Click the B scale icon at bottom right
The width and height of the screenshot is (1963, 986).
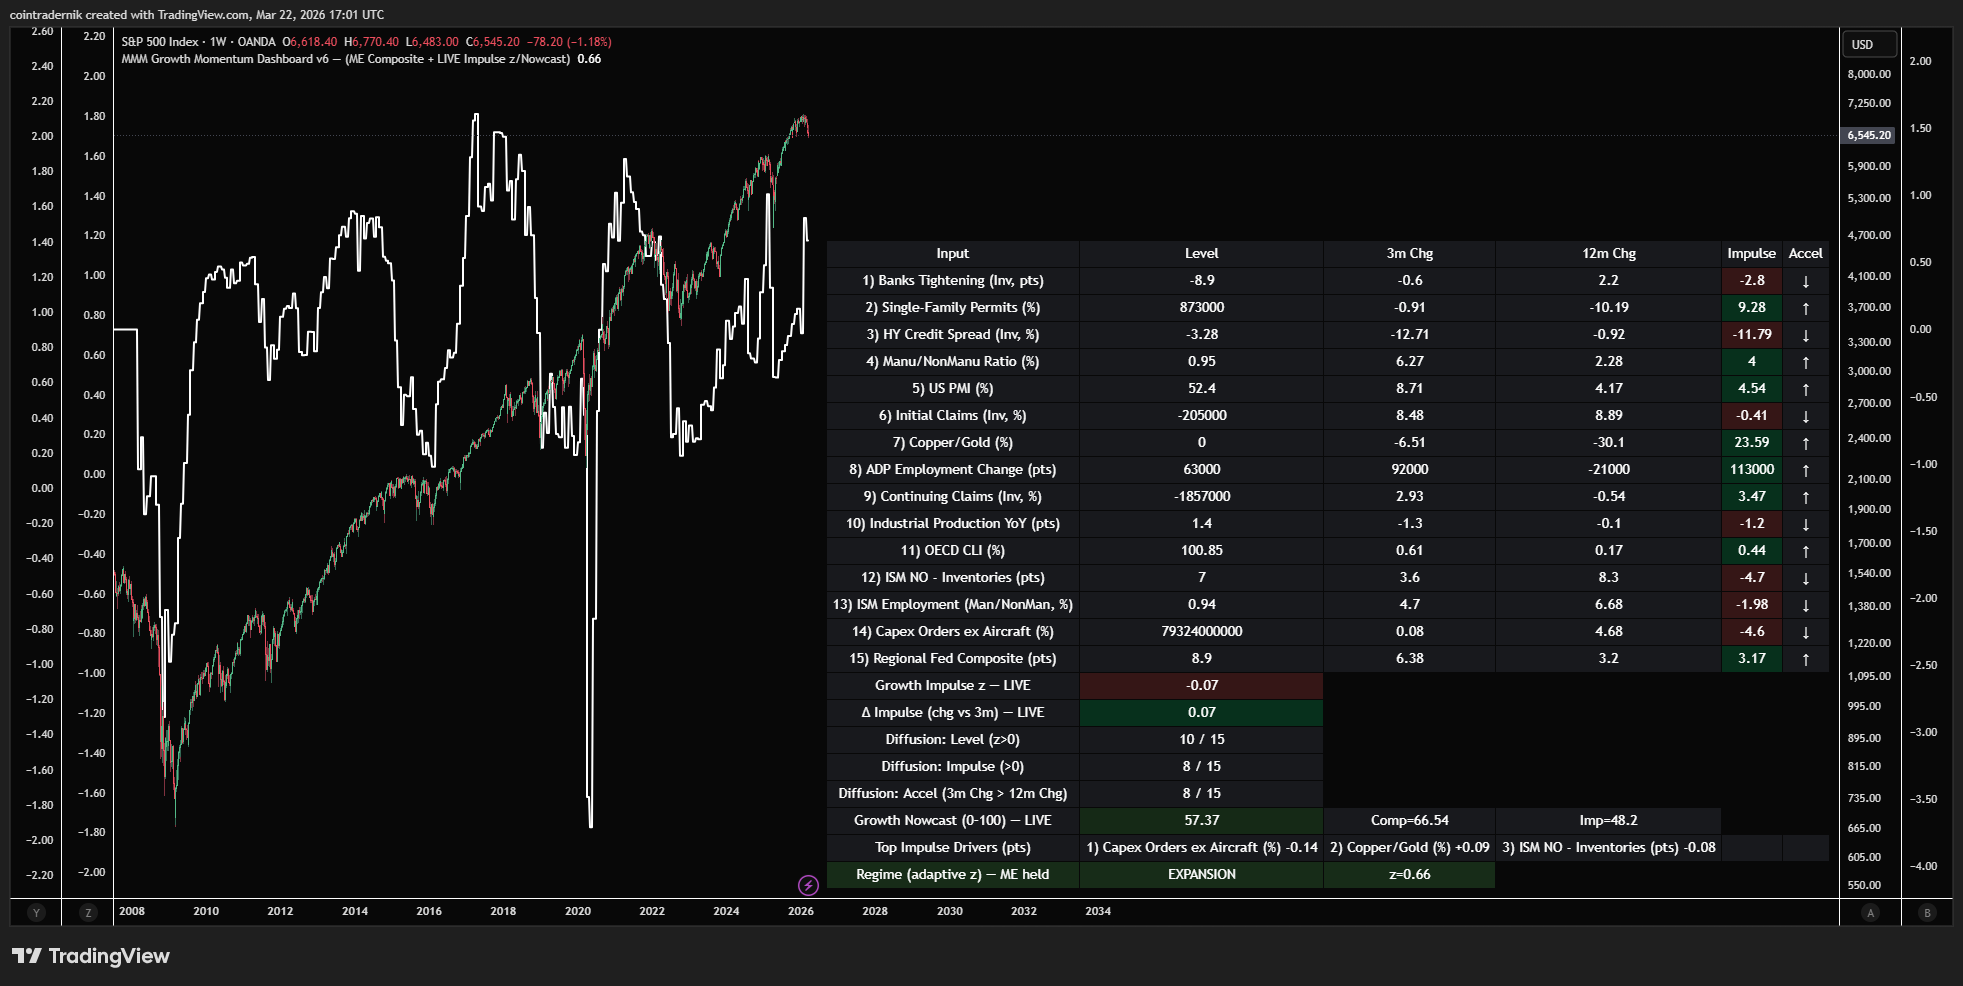tap(1926, 913)
